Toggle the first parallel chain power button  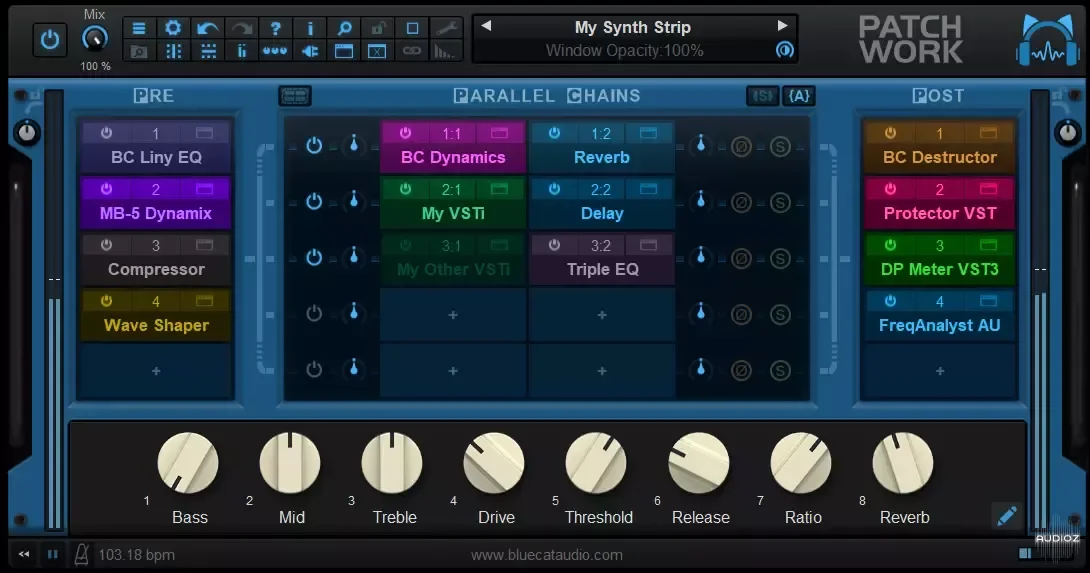point(314,145)
